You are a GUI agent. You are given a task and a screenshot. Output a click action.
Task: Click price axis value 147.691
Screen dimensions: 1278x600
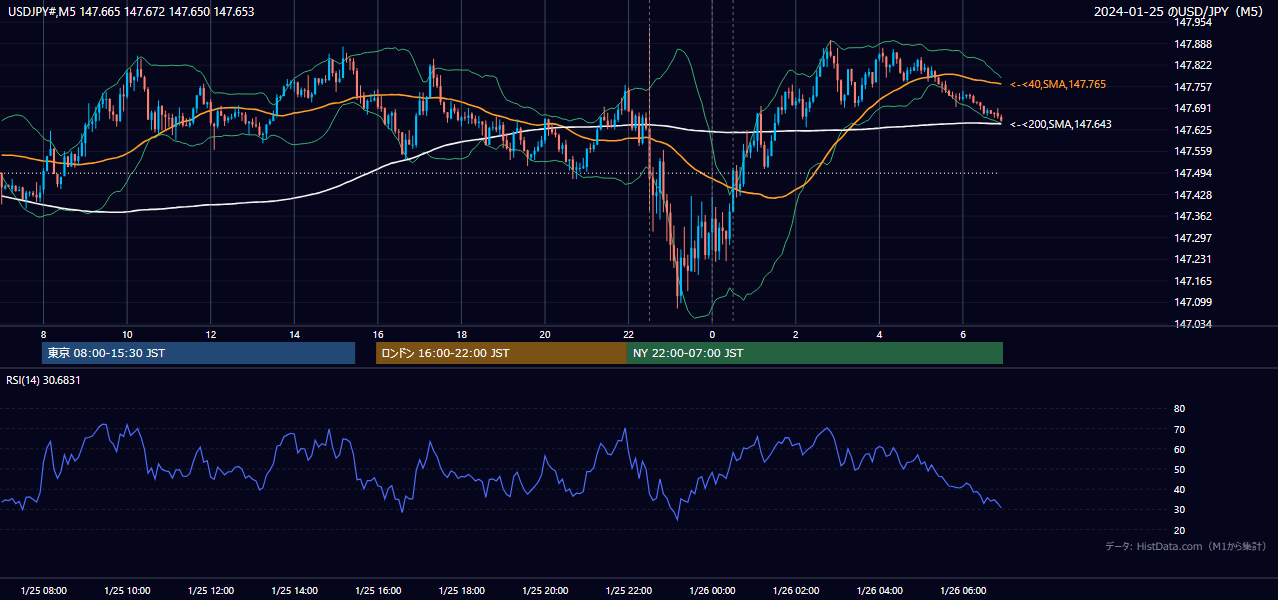[x=1192, y=108]
